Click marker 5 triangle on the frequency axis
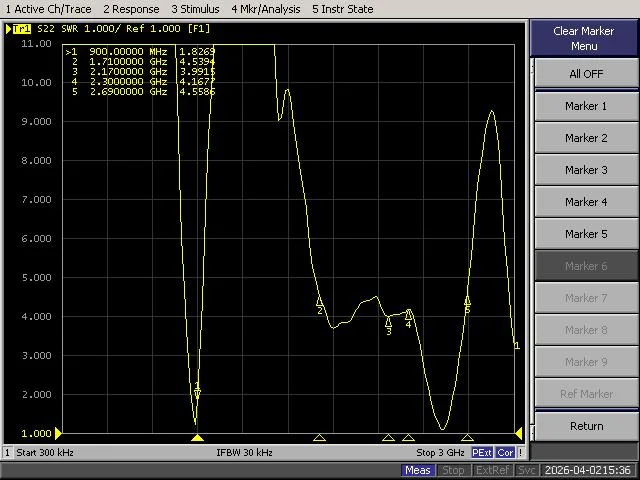 pos(467,438)
